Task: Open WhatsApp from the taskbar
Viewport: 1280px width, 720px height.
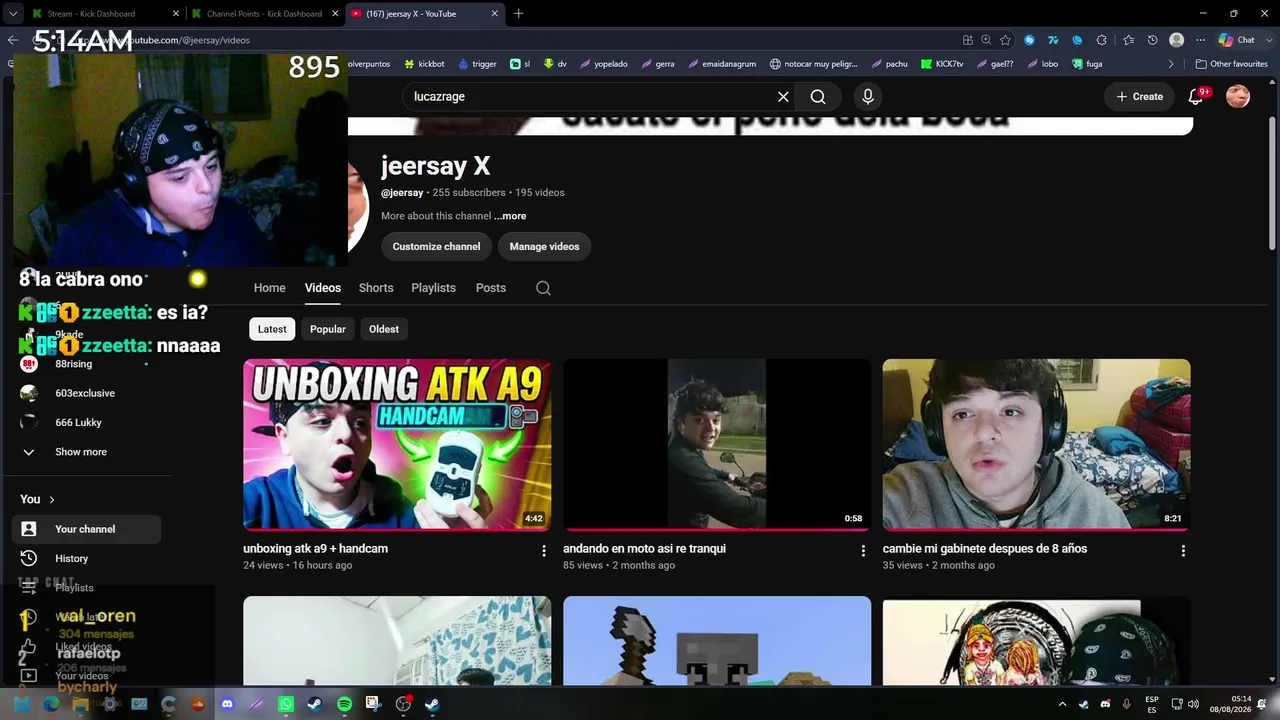Action: [286, 704]
